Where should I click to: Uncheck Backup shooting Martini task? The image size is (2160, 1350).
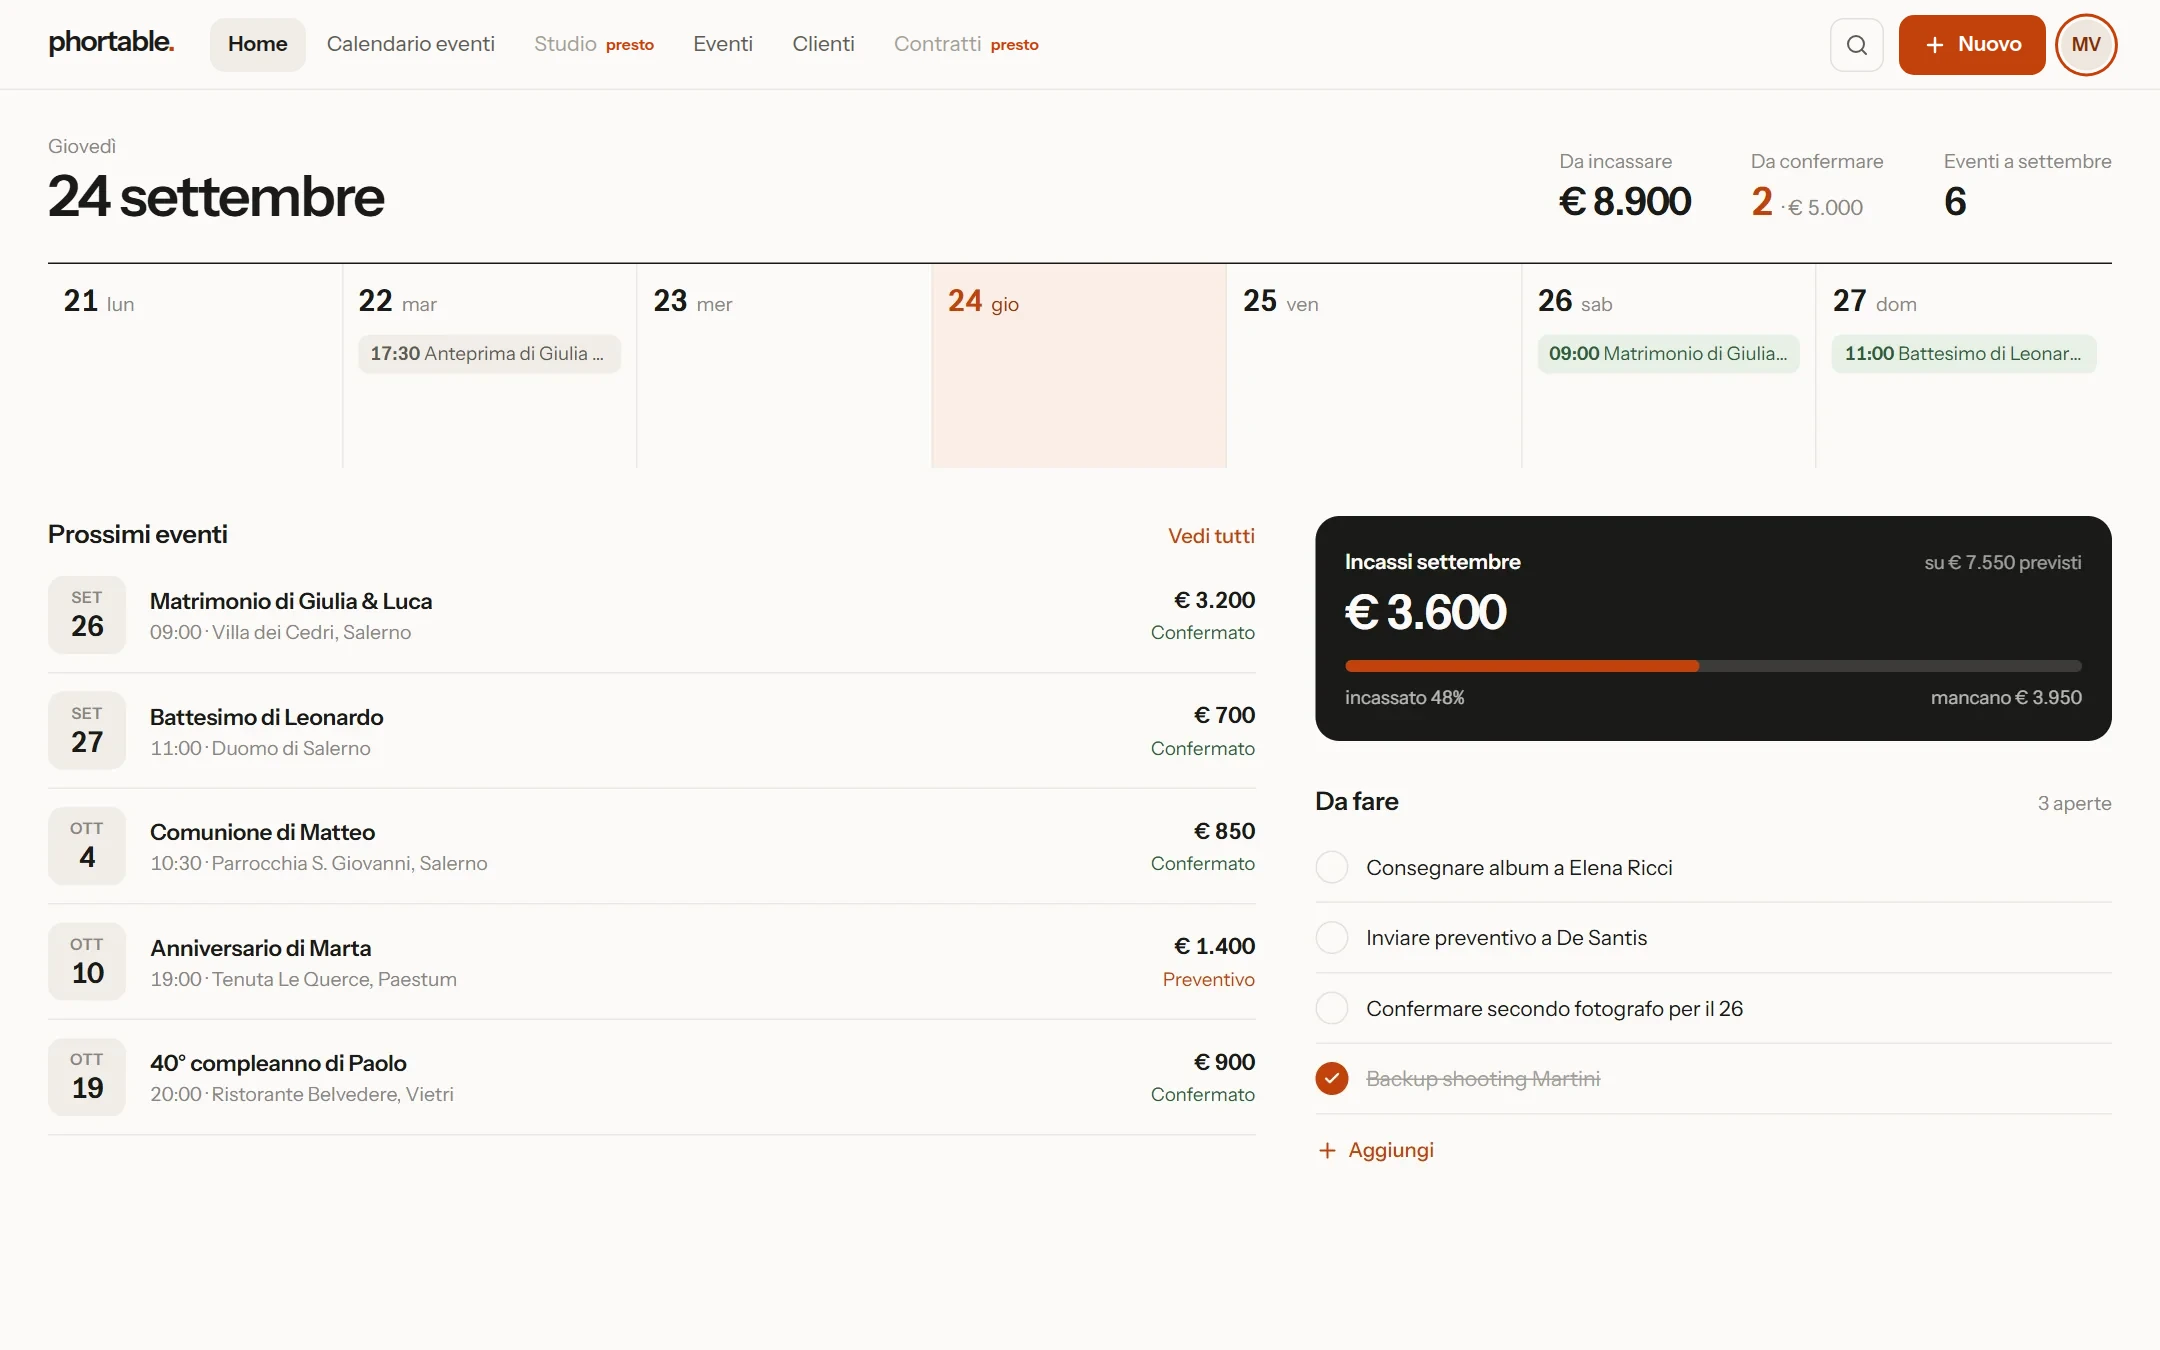1332,1078
